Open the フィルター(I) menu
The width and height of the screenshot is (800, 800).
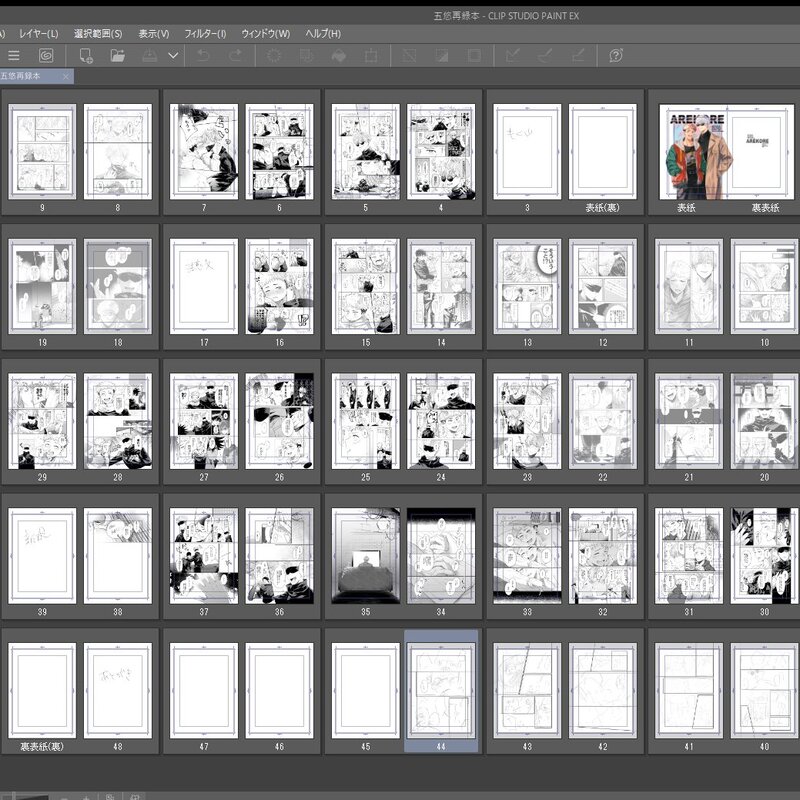205,34
